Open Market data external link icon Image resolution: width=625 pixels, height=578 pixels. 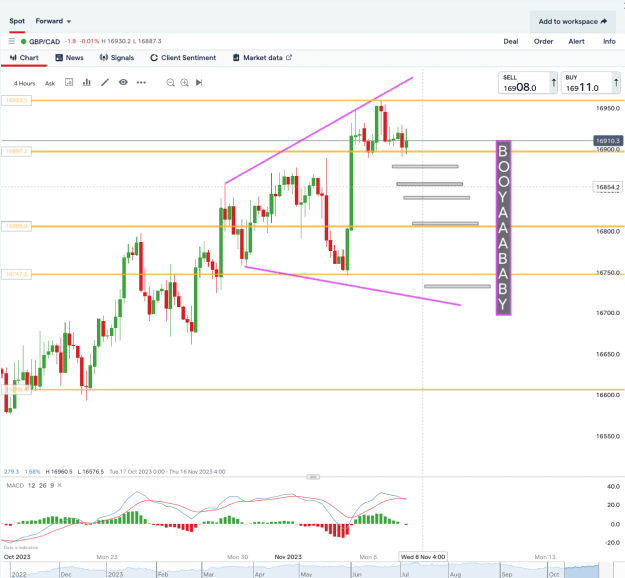pos(289,57)
